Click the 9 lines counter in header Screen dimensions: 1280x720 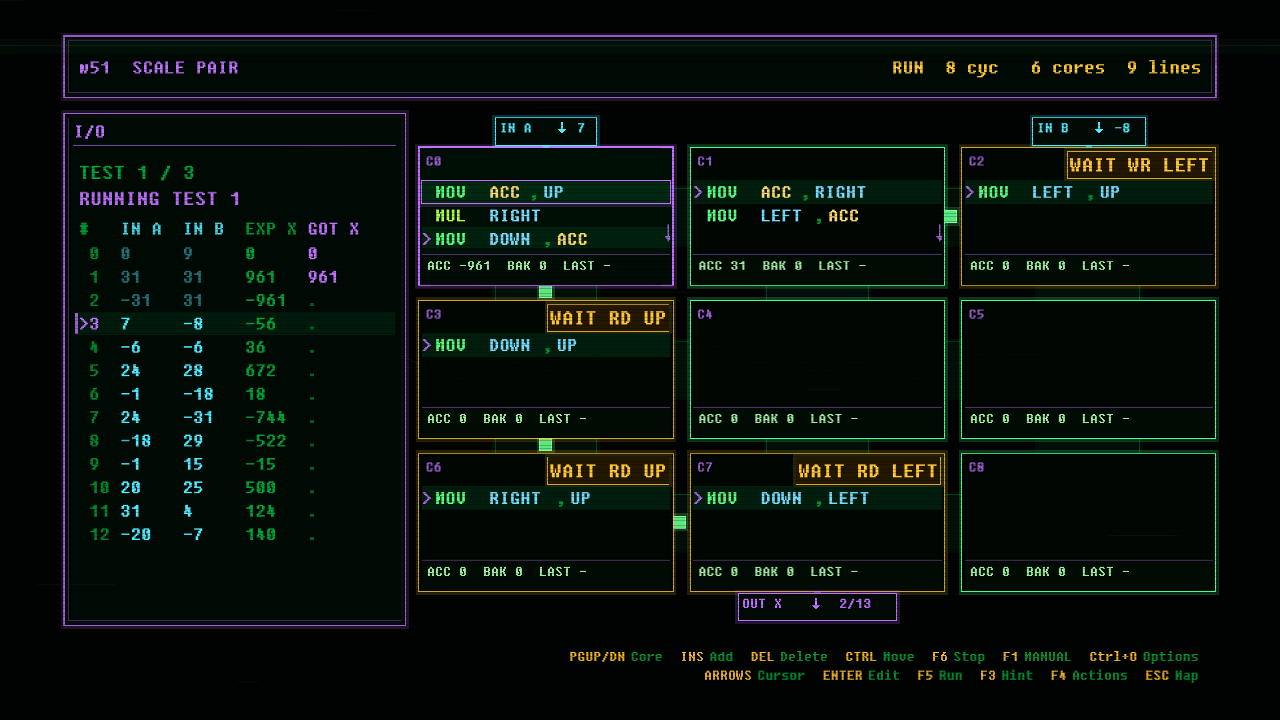point(1164,68)
